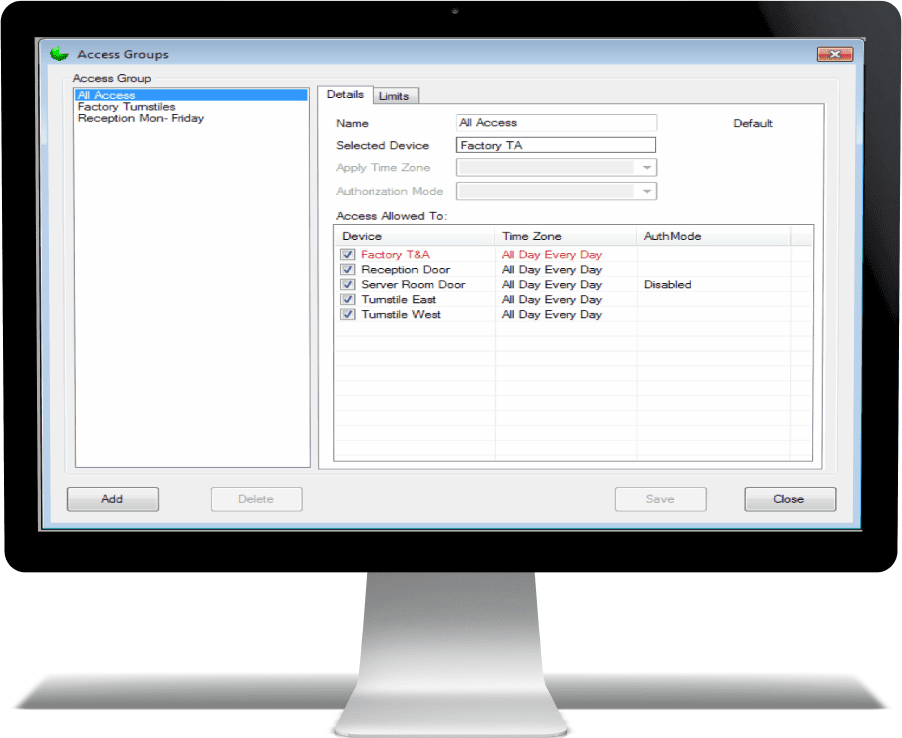Toggle the Server Room Door checkbox
This screenshot has height=738, width=902.
348,285
